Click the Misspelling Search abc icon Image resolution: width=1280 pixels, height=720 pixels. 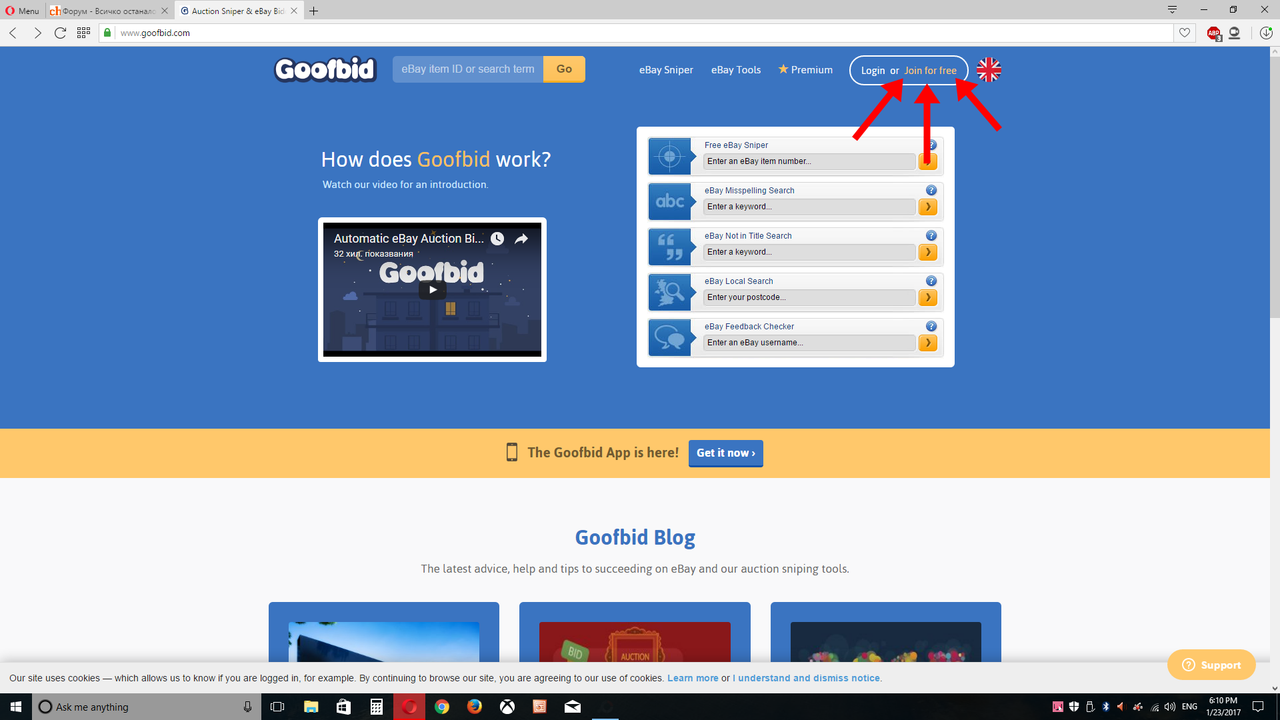(670, 201)
